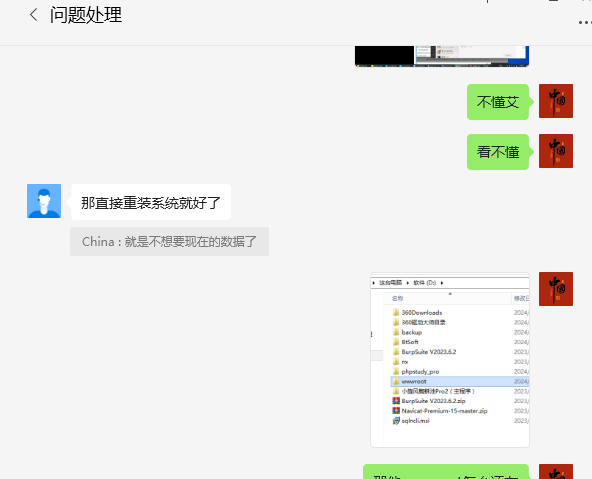Click the red avatar beside 看不懂

[x=556, y=151]
